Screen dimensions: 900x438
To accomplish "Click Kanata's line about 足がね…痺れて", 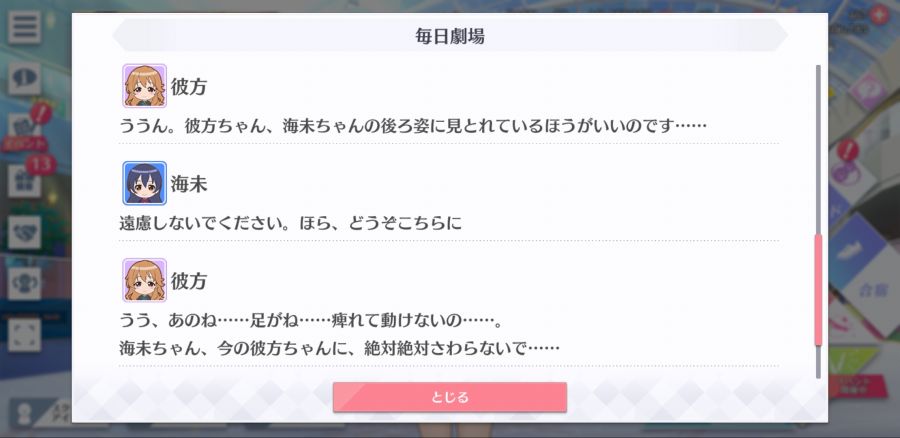I will (x=311, y=320).
